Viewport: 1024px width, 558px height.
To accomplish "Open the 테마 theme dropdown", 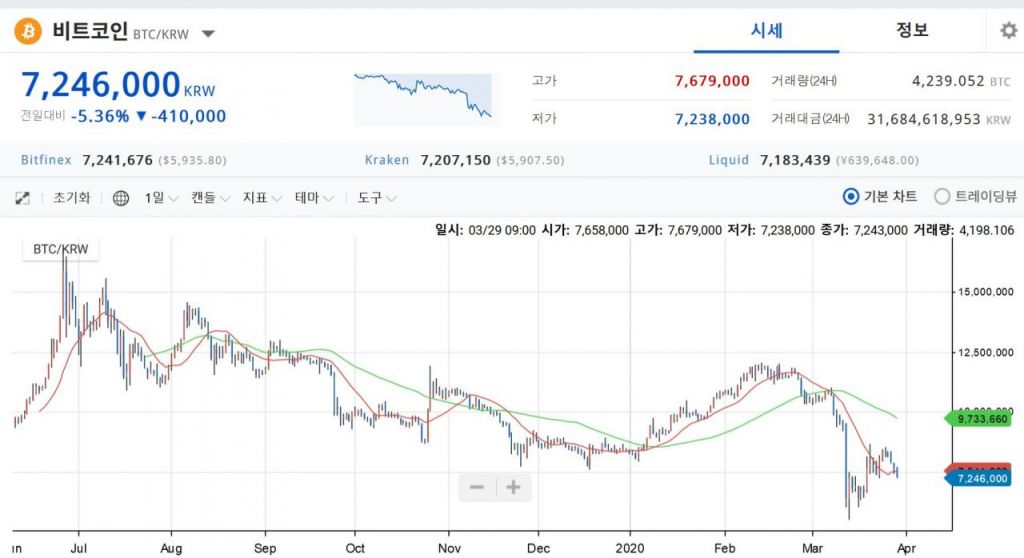I will point(314,198).
